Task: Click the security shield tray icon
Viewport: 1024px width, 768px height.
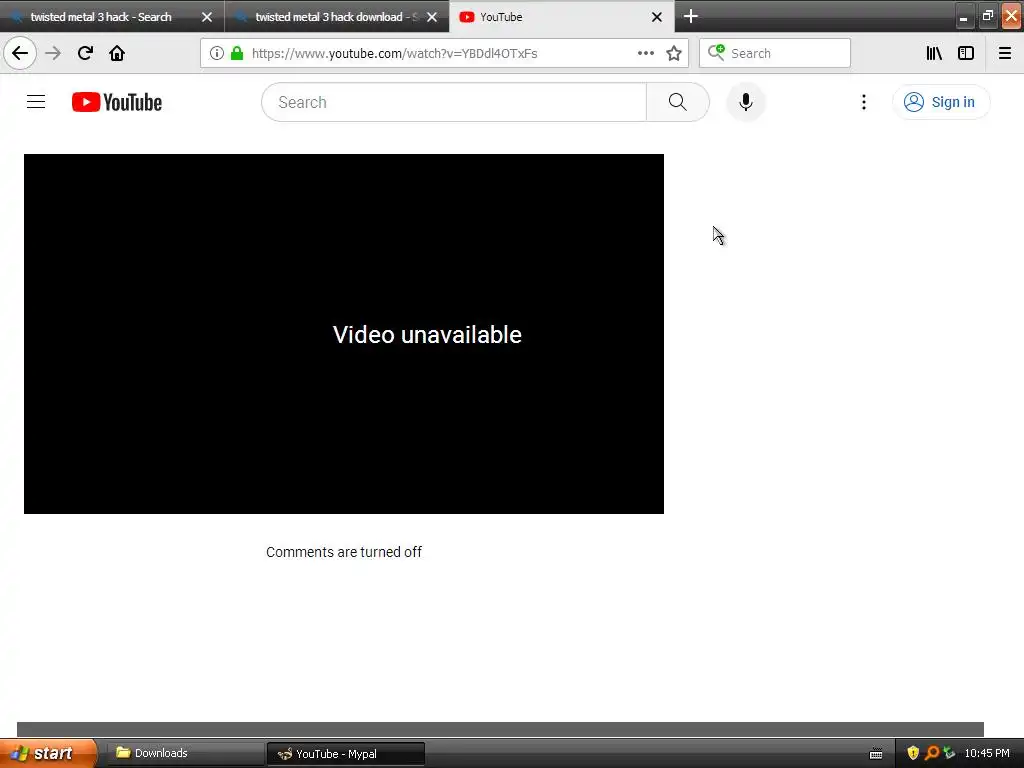Action: (x=913, y=753)
